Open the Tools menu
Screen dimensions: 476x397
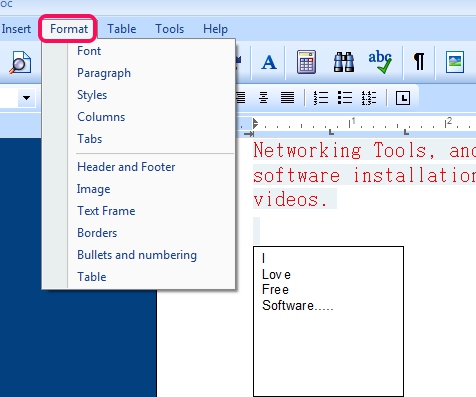pyautogui.click(x=169, y=29)
